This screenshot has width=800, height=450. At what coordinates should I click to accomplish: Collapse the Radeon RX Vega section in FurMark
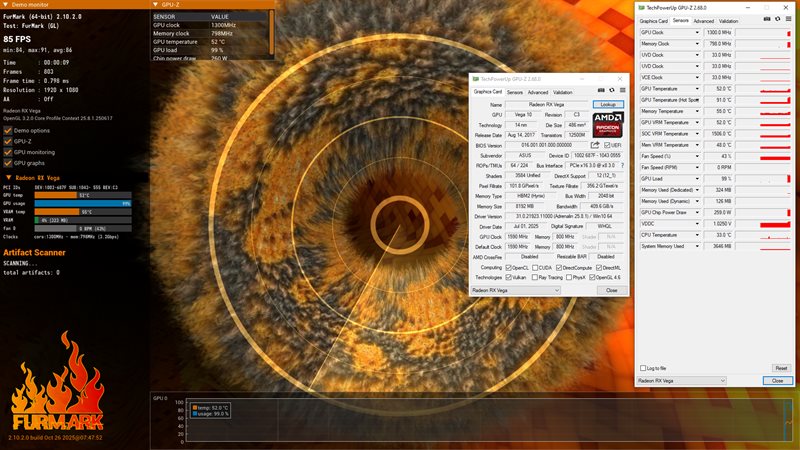pos(9,177)
